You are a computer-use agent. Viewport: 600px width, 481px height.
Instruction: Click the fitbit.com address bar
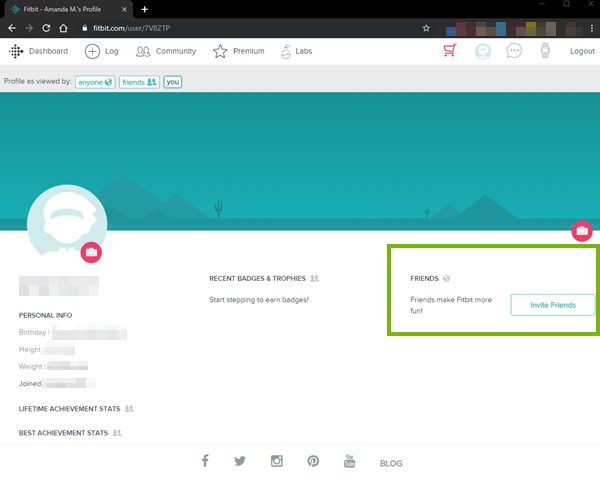pos(249,28)
